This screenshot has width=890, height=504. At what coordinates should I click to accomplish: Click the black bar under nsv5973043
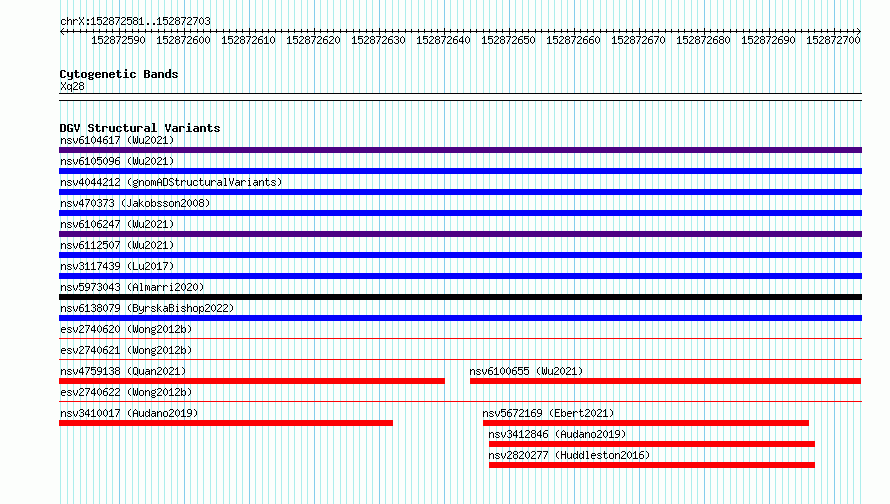pyautogui.click(x=460, y=297)
